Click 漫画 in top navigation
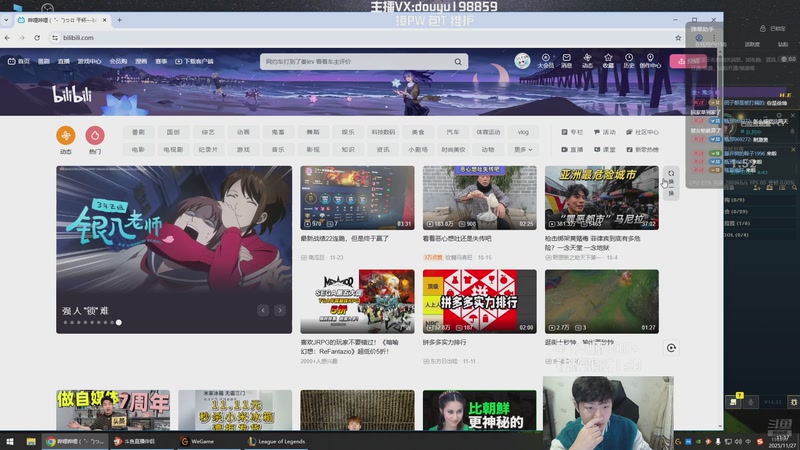The height and width of the screenshot is (450, 800). pyautogui.click(x=141, y=61)
